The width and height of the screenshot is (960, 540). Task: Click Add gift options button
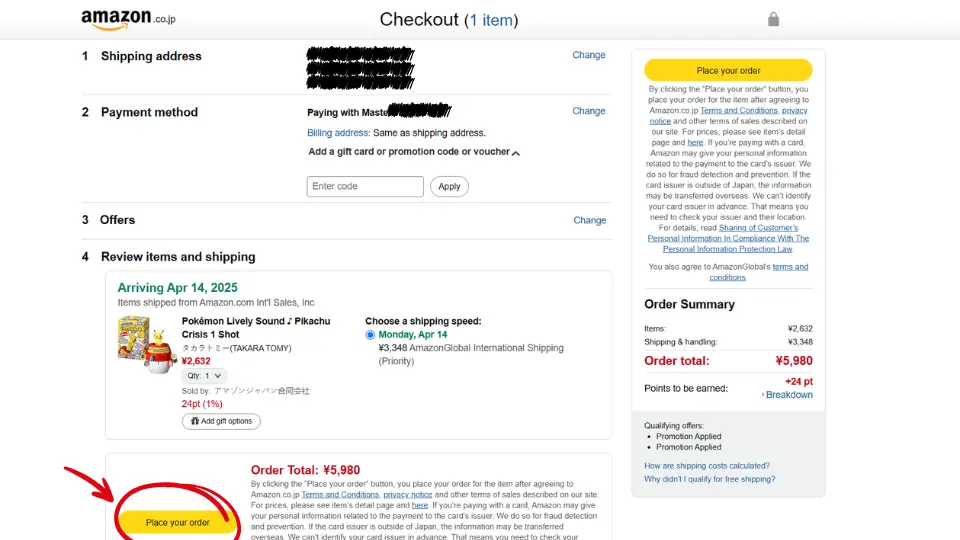pos(221,421)
